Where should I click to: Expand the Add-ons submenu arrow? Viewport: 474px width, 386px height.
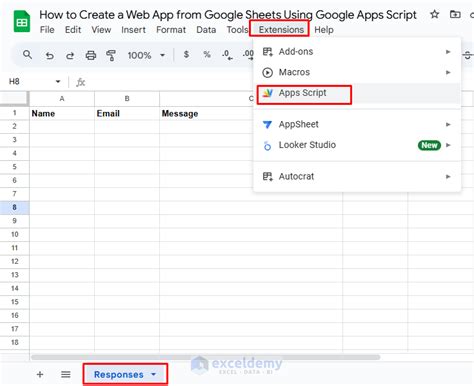tap(448, 52)
